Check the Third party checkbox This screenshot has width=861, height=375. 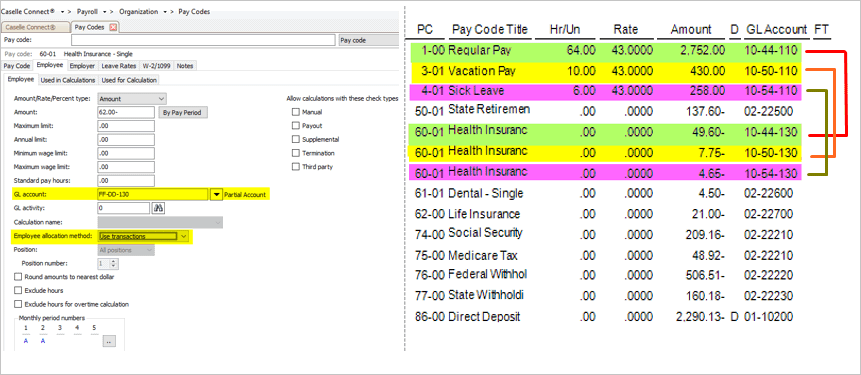pos(296,167)
